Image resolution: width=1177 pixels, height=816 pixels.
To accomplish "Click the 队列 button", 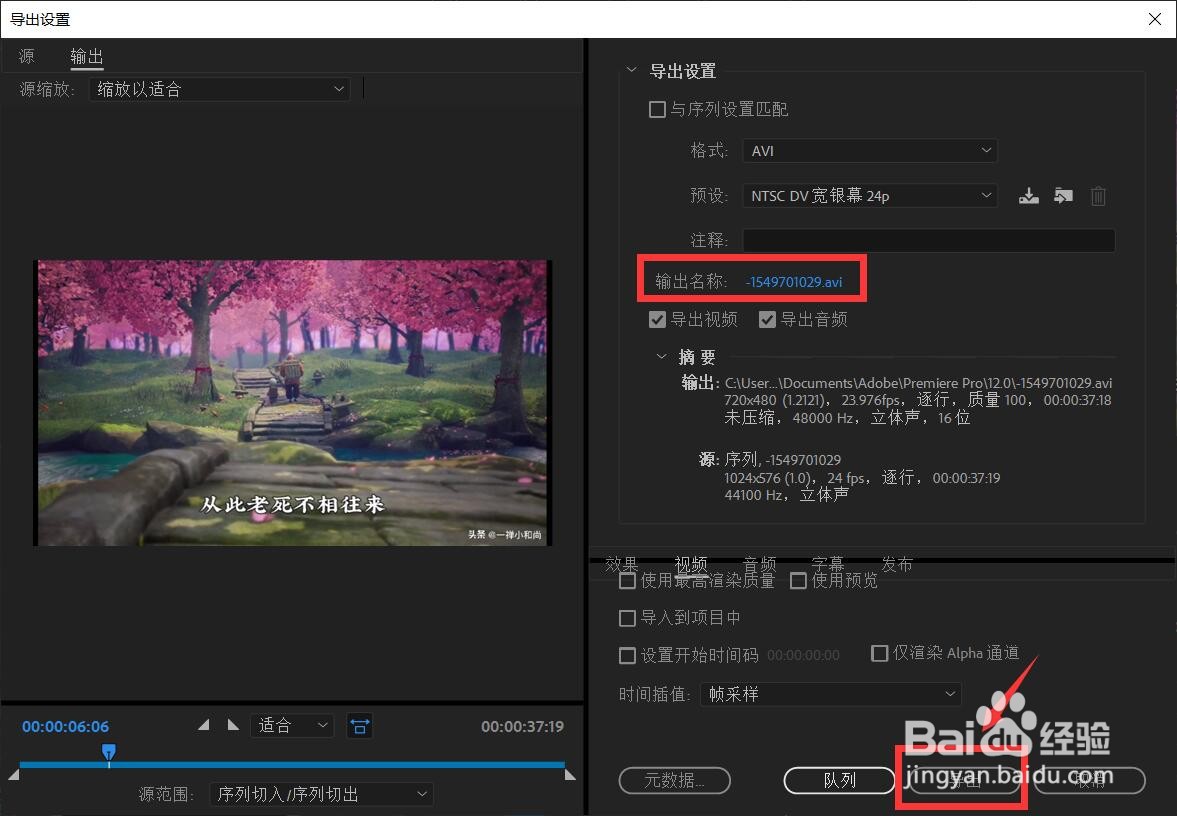I will [839, 781].
